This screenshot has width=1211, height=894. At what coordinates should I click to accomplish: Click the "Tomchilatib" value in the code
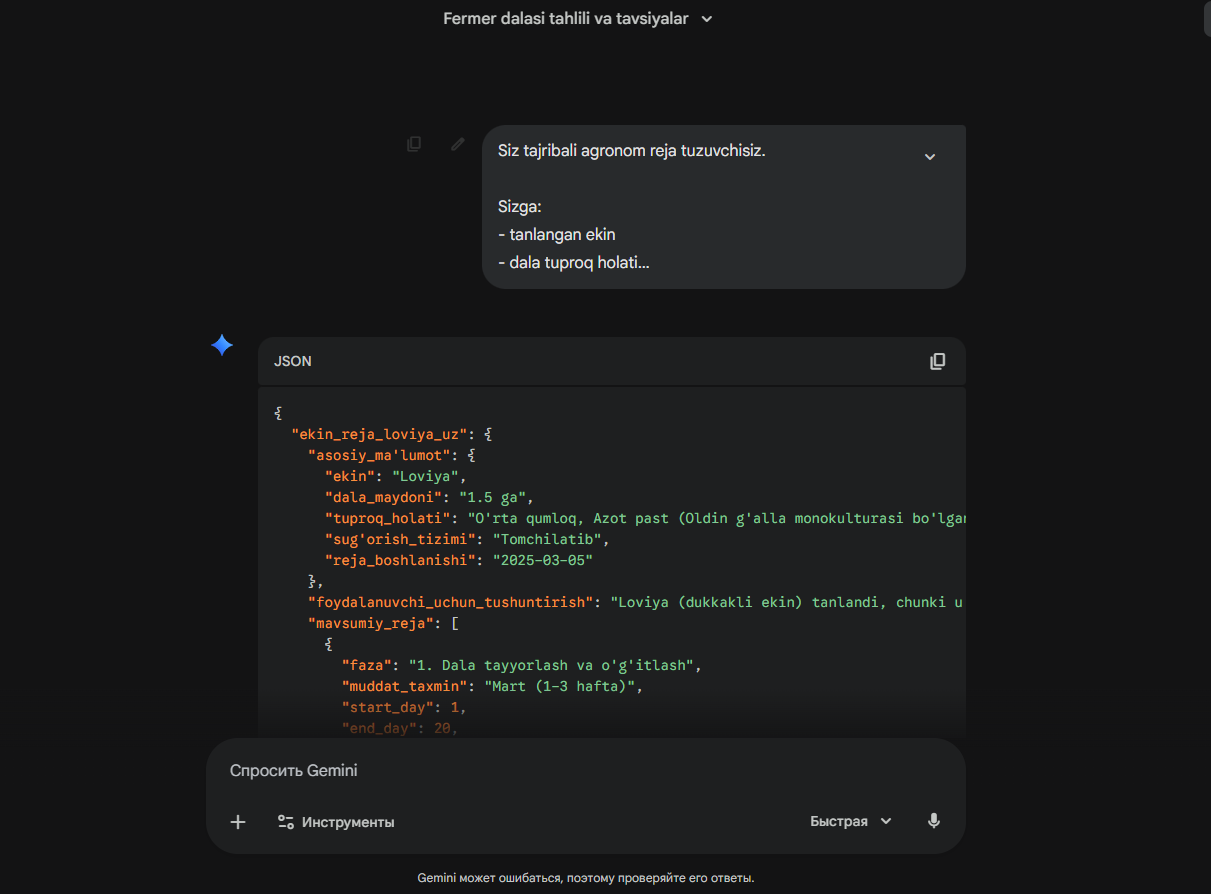coord(550,539)
